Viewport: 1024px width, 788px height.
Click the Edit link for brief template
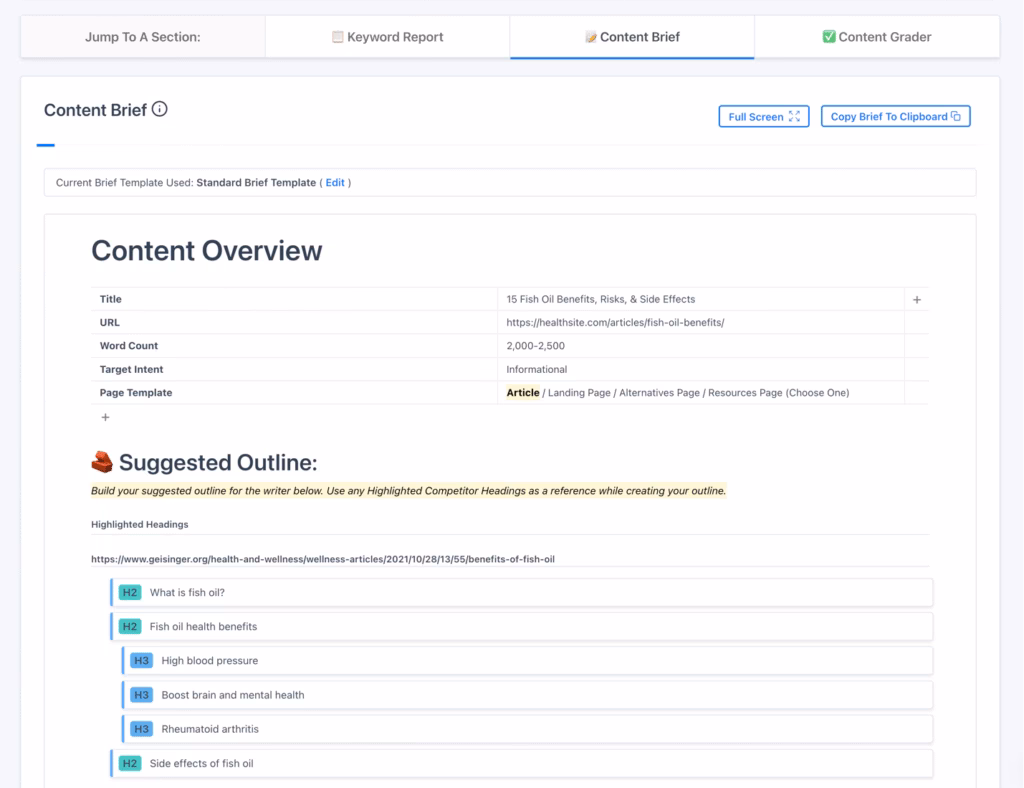pyautogui.click(x=335, y=183)
